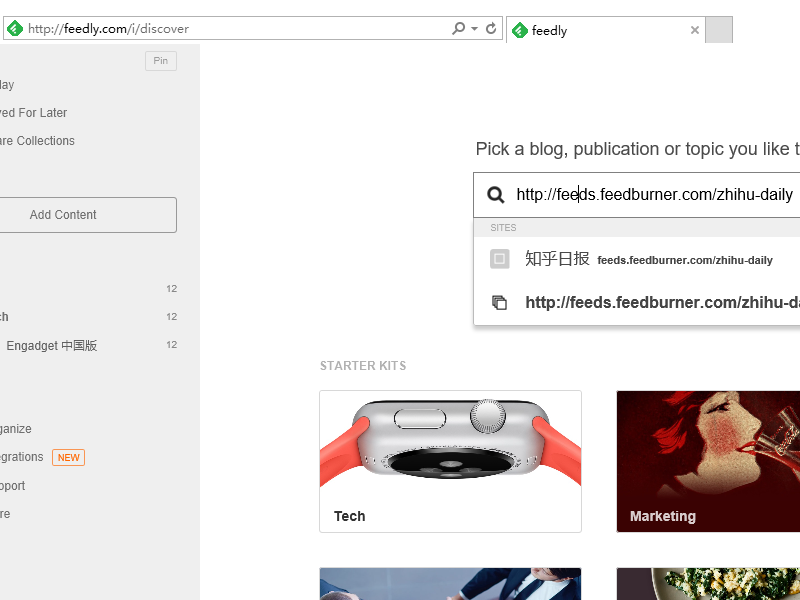Viewport: 800px width, 600px height.
Task: Select the 知乎日报 feed suggestion
Action: [x=650, y=259]
